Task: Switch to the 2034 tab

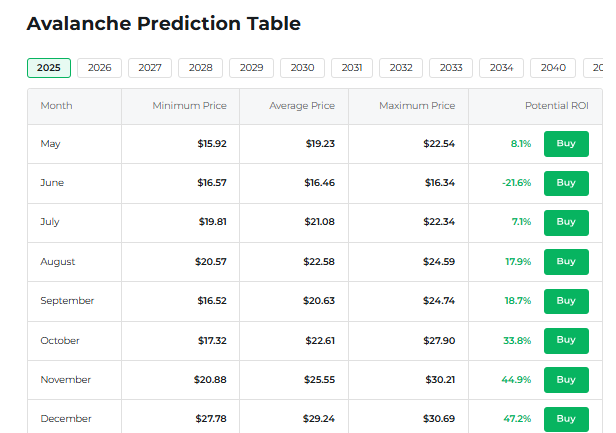Action: (501, 68)
